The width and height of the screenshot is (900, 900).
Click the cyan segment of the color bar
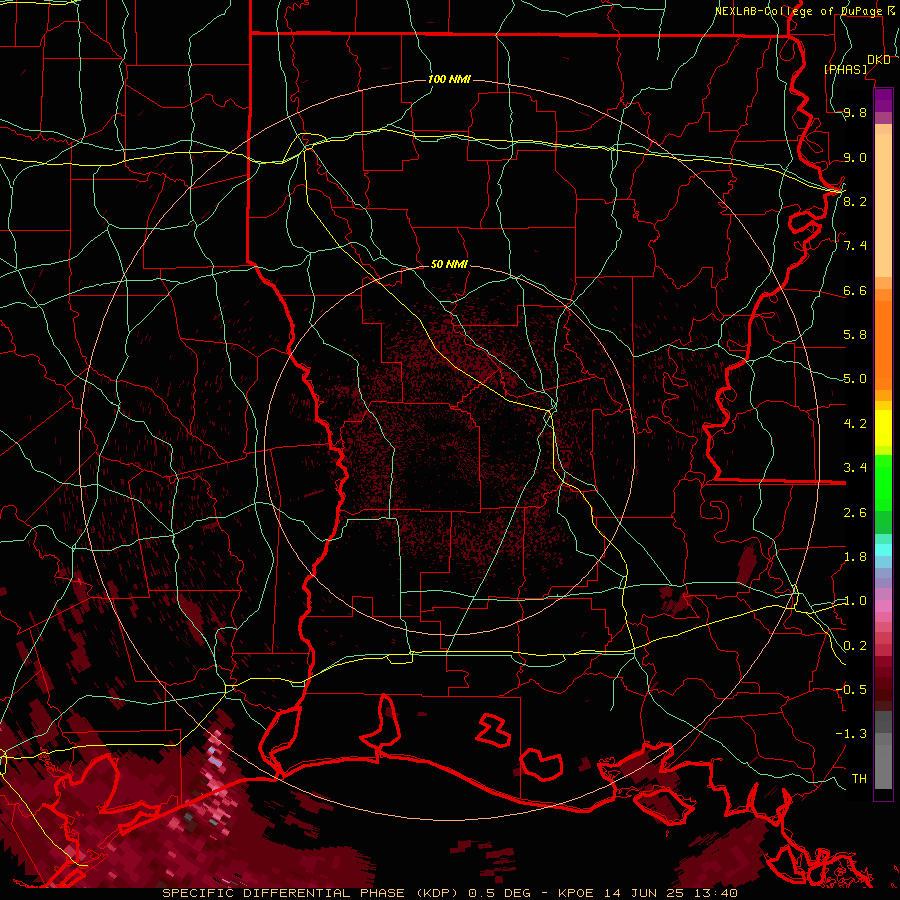(x=883, y=550)
